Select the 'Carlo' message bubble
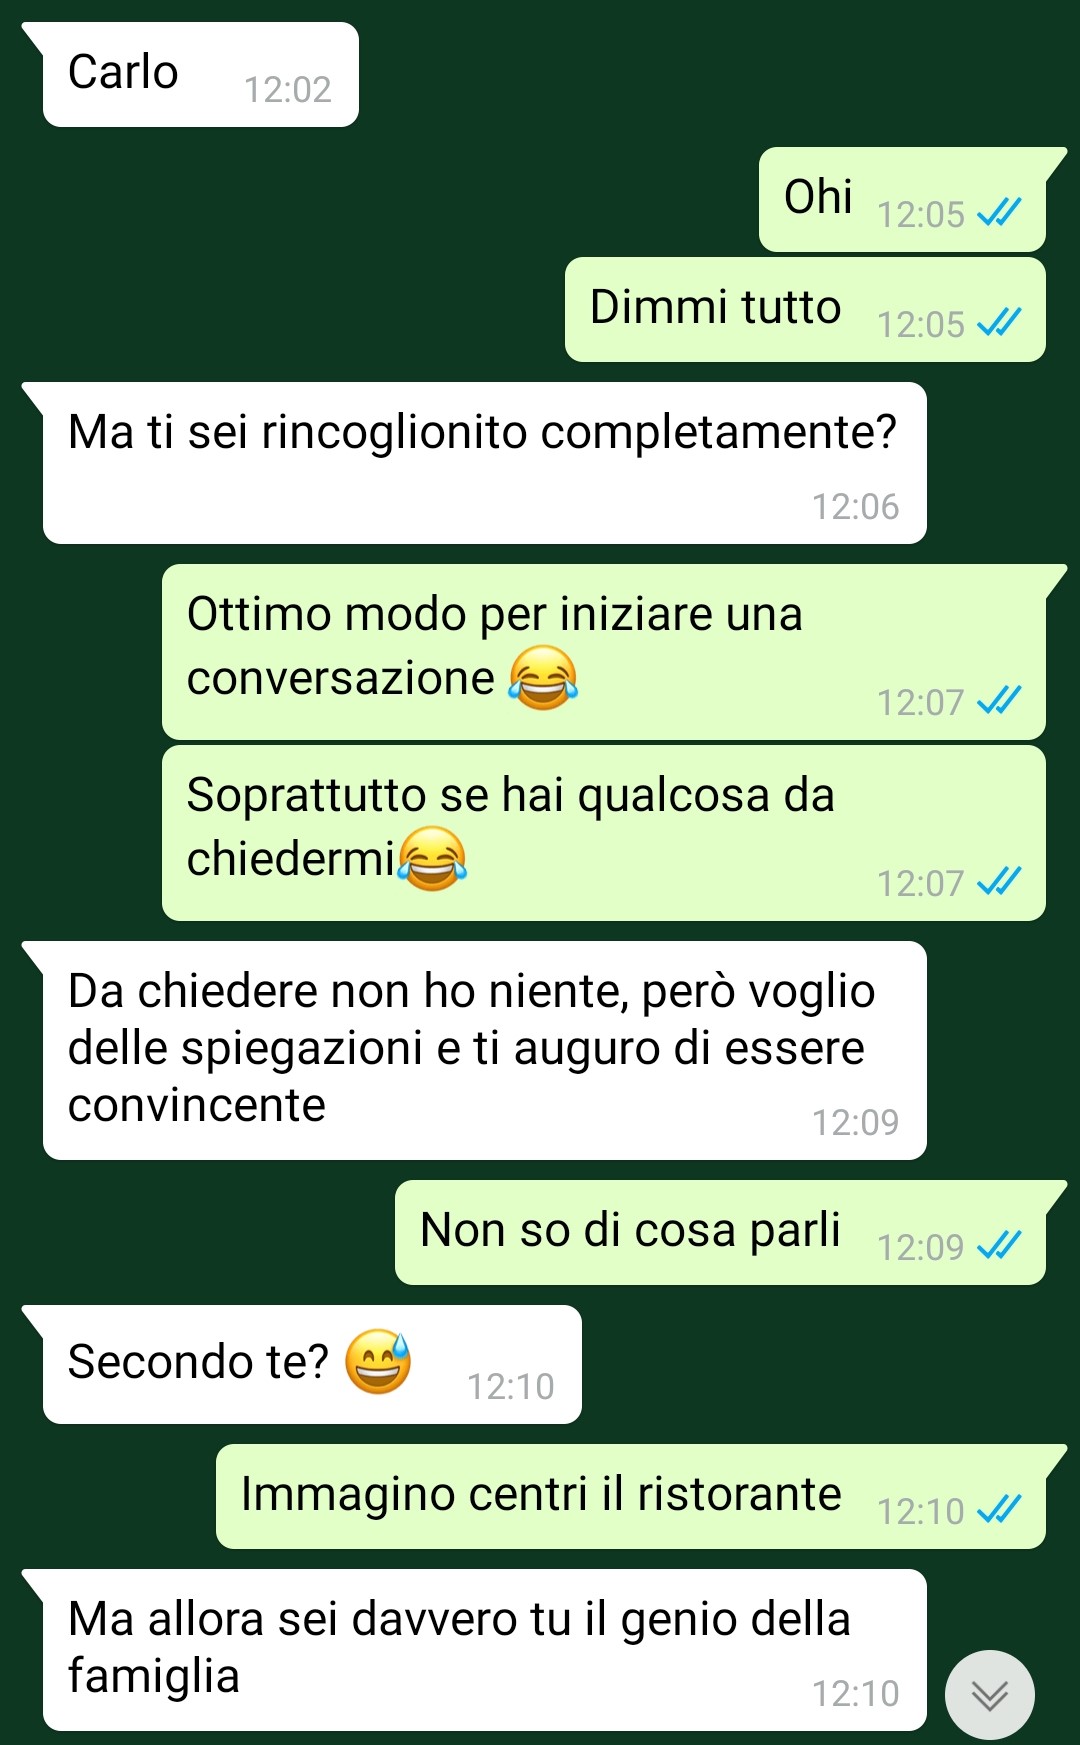Viewport: 1080px width, 1745px height. 200,75
